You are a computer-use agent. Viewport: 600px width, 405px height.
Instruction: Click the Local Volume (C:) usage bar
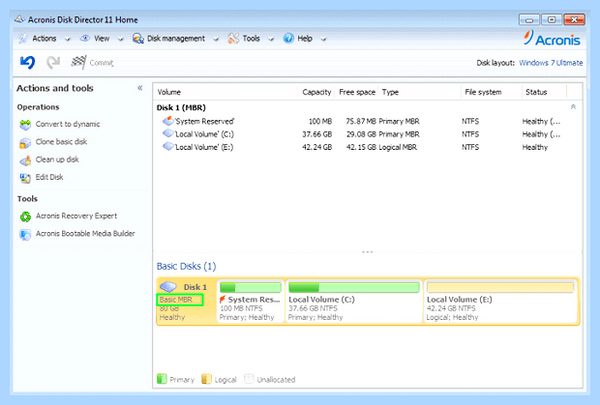354,287
